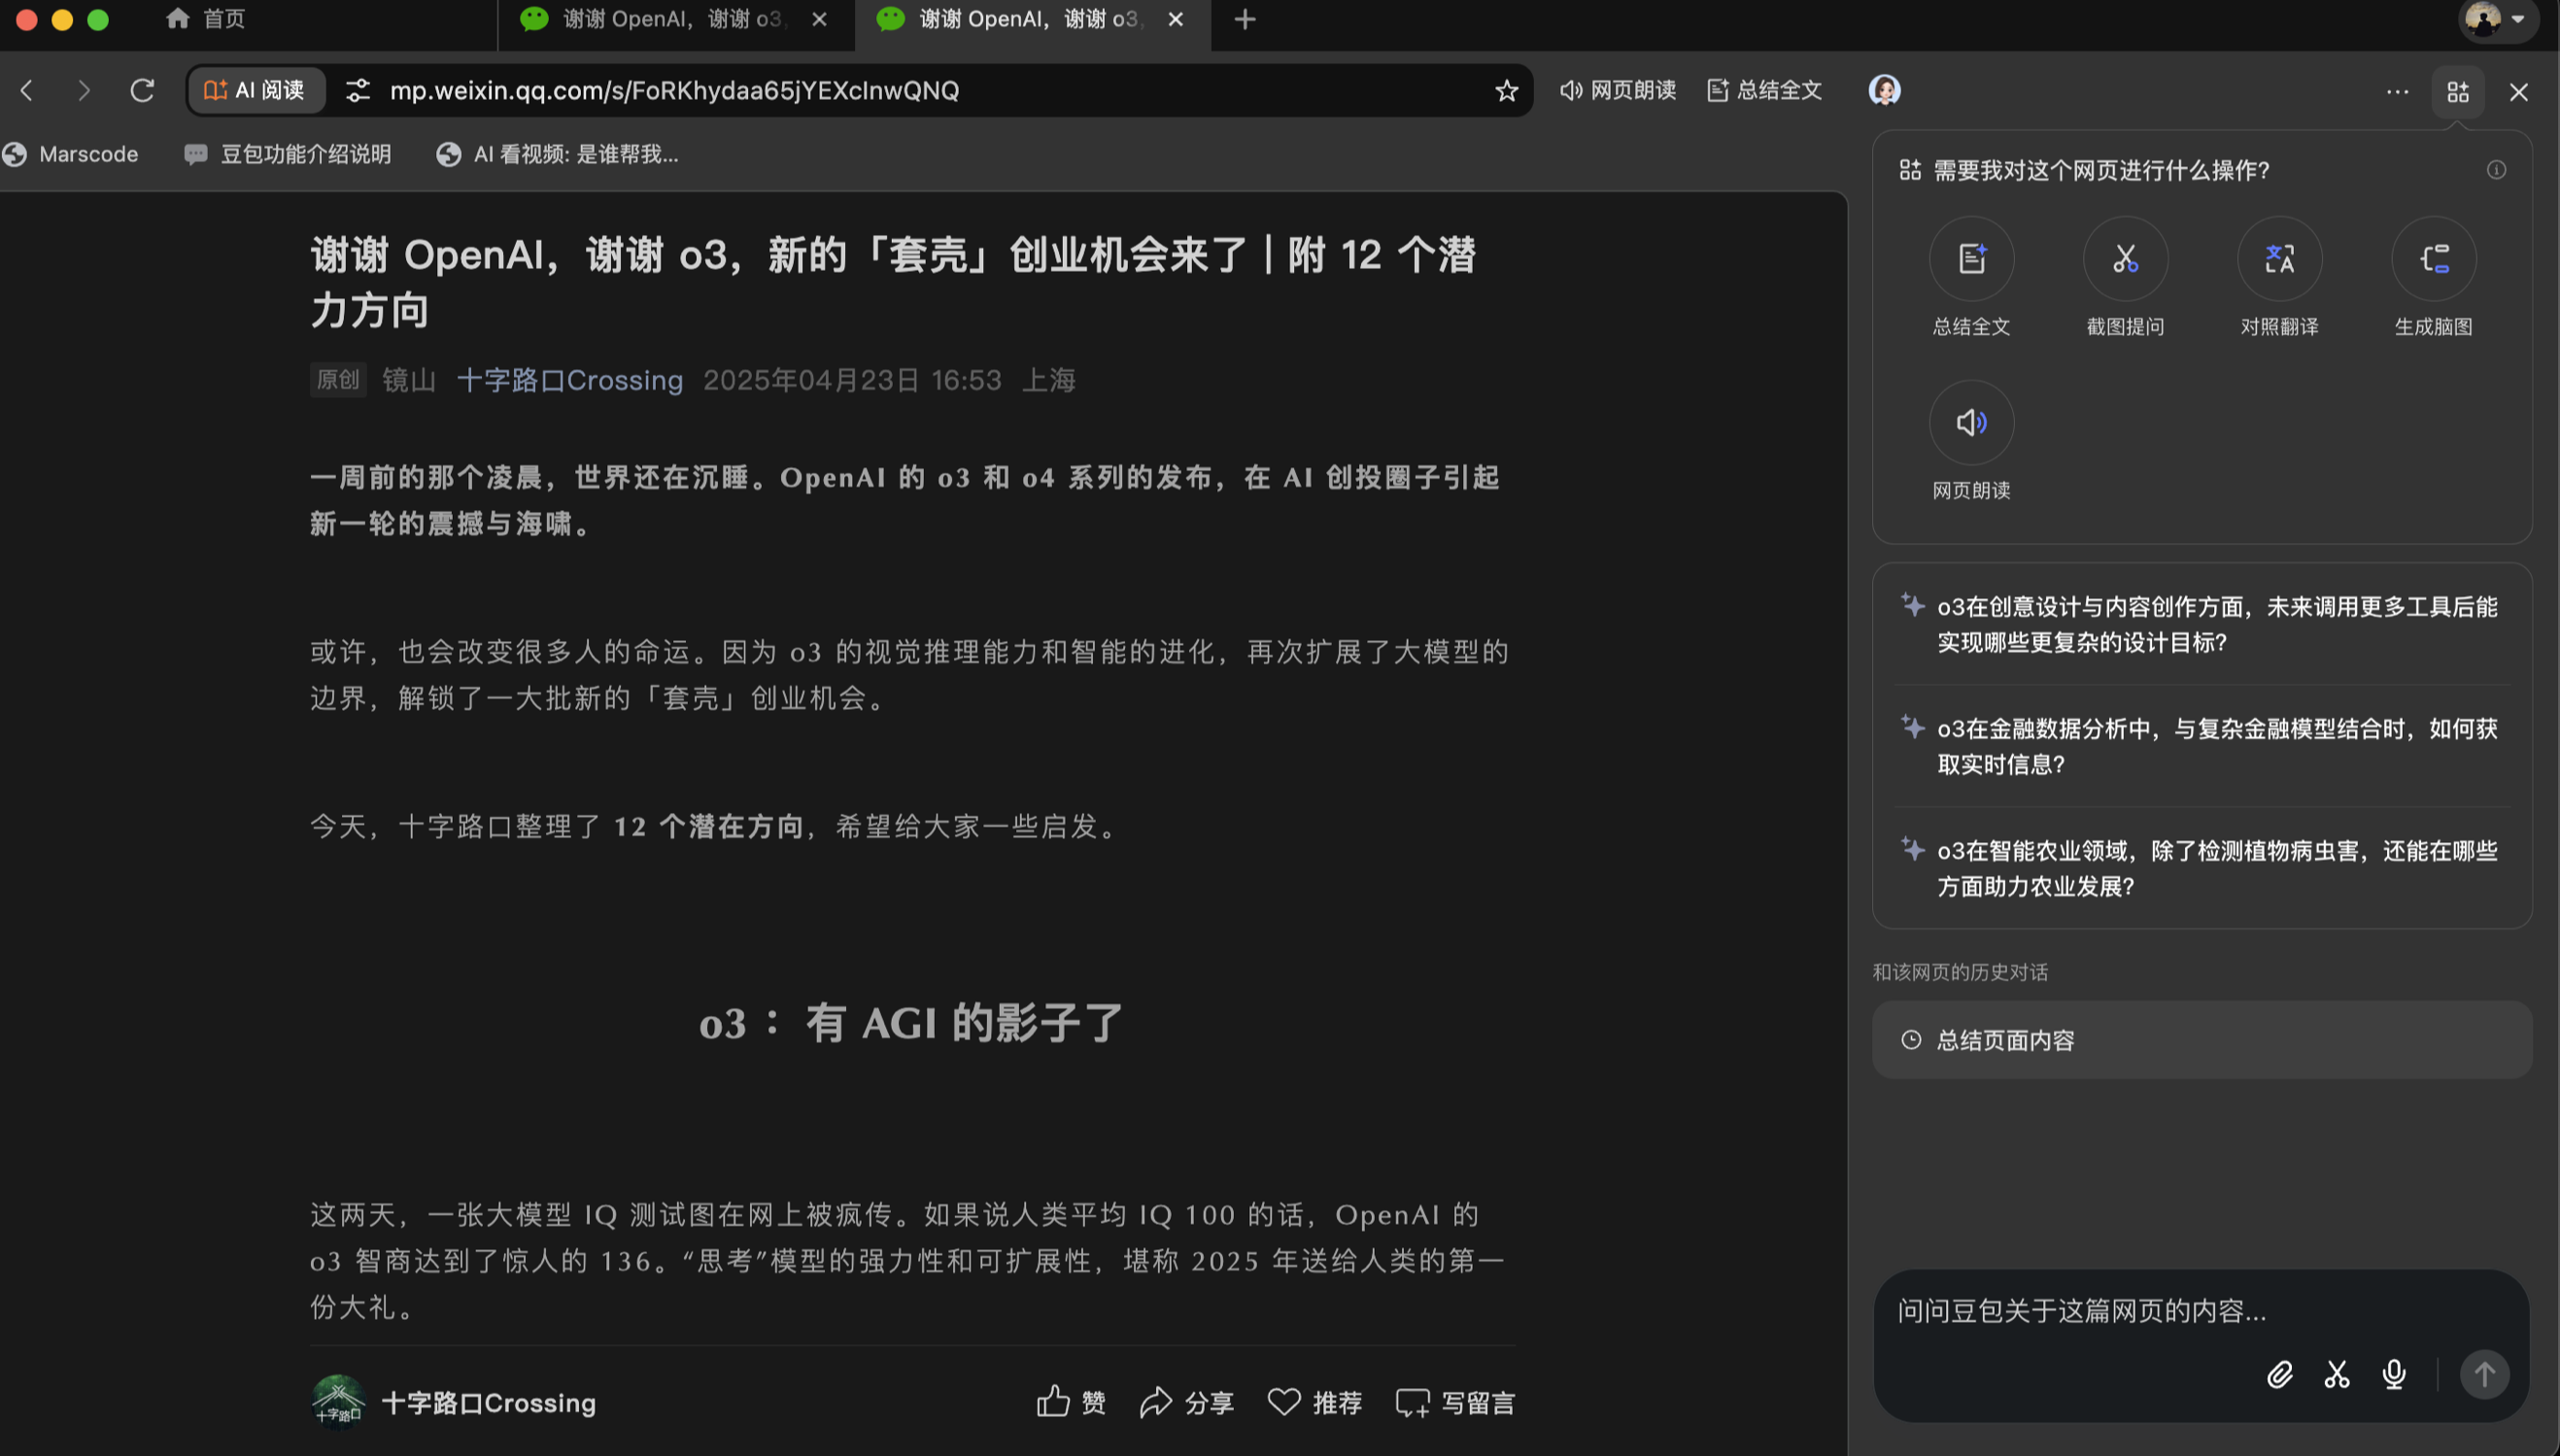Open the profile avatar dropdown
The width and height of the screenshot is (2560, 1456).
[2497, 19]
